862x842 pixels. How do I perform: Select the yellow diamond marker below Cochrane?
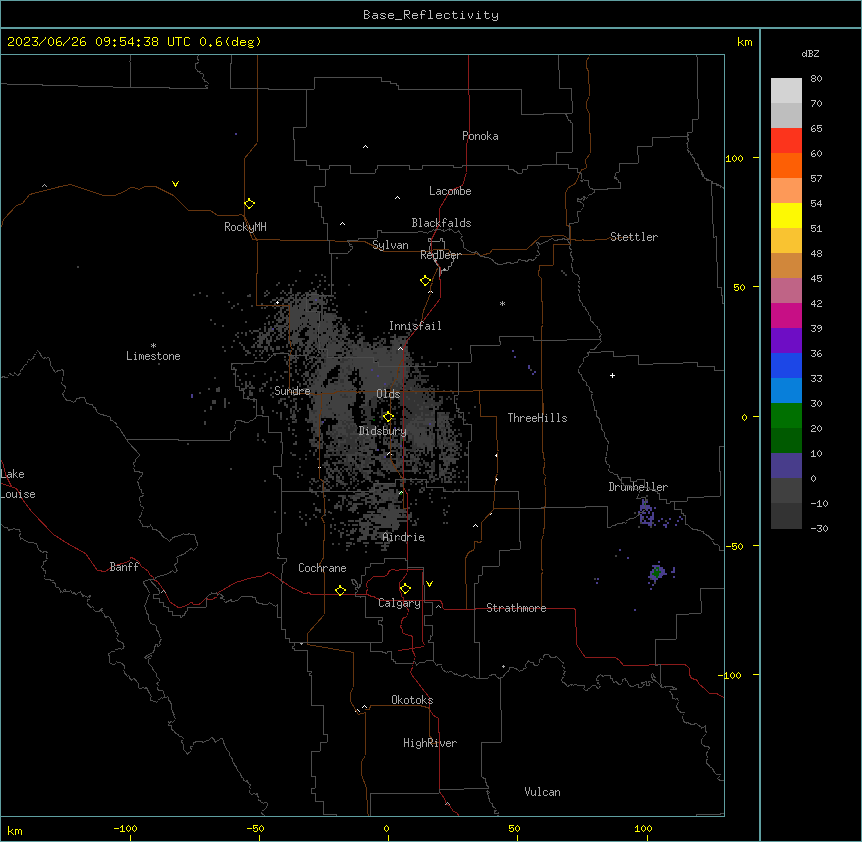[340, 590]
